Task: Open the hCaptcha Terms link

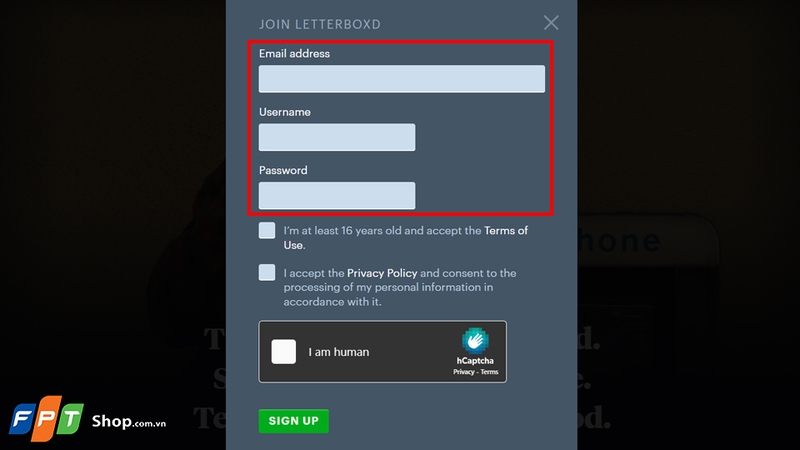Action: [489, 372]
